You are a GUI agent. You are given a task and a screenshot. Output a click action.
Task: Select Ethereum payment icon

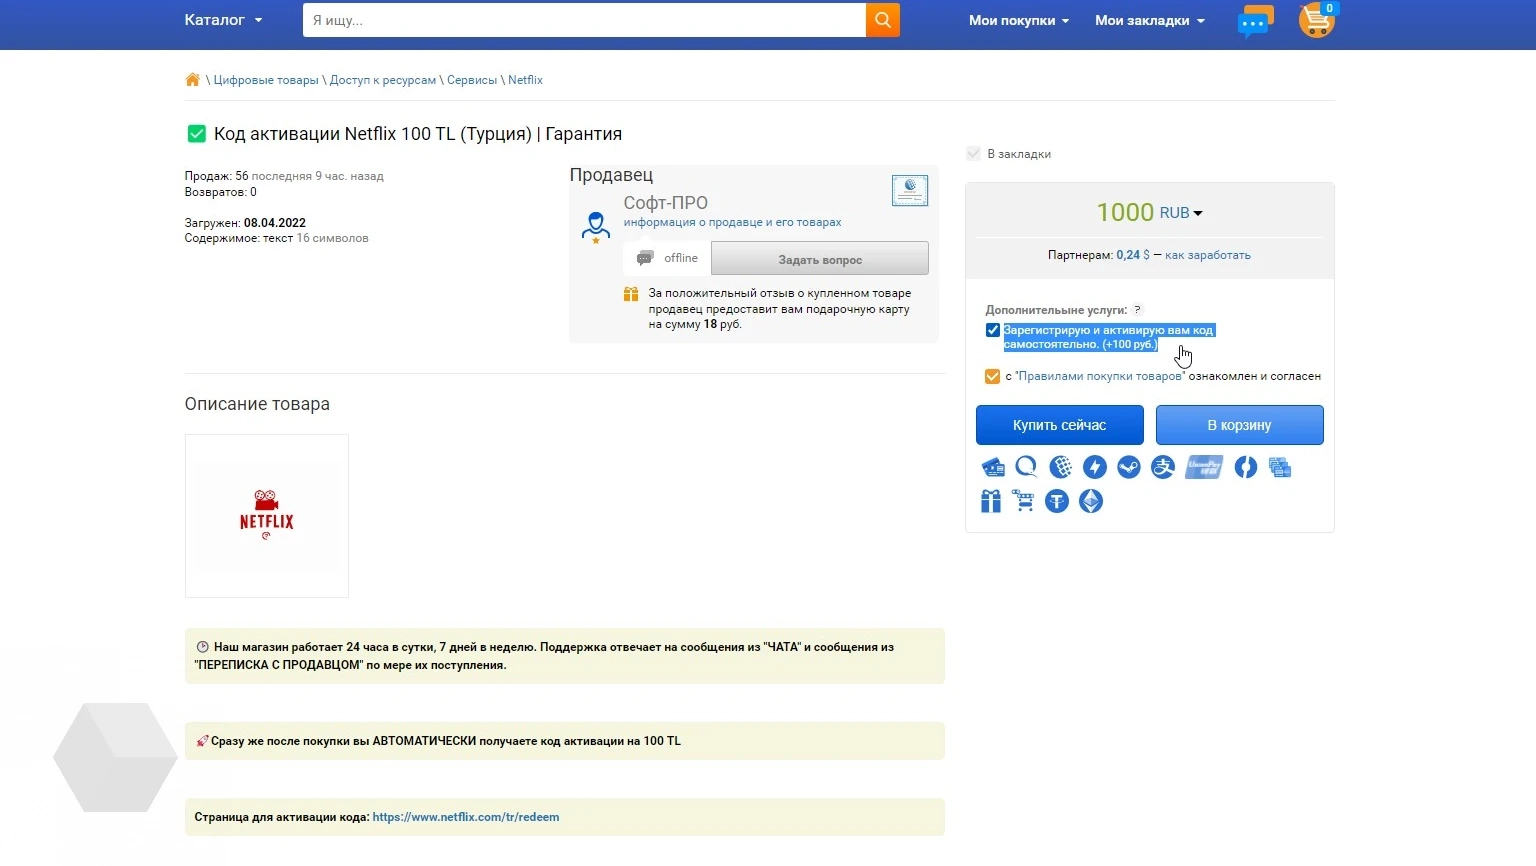coord(1091,501)
